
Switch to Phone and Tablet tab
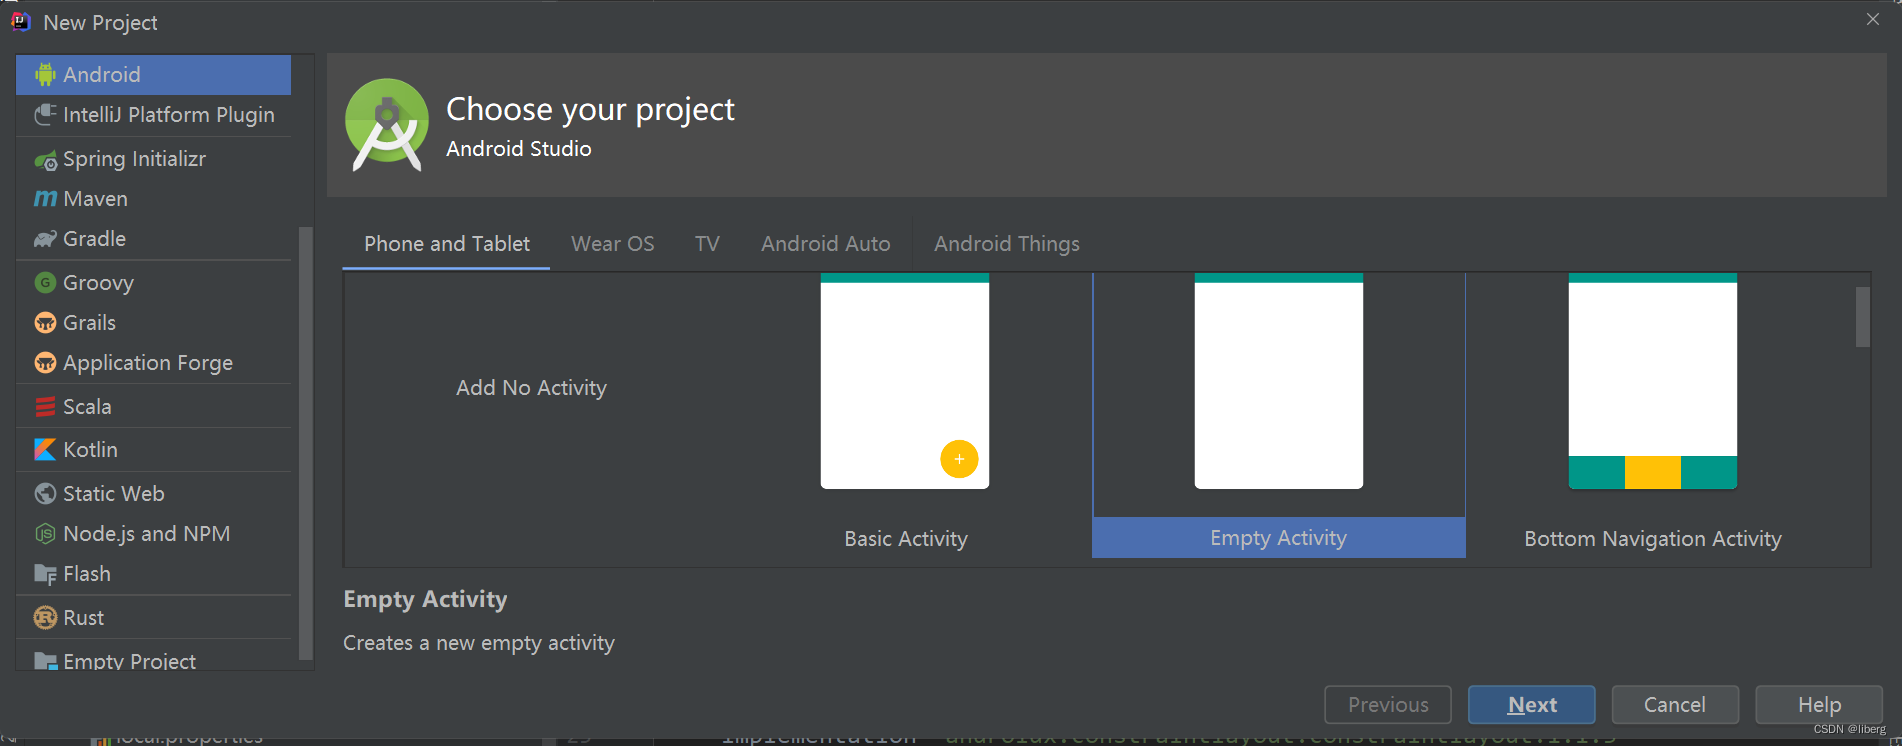point(446,244)
